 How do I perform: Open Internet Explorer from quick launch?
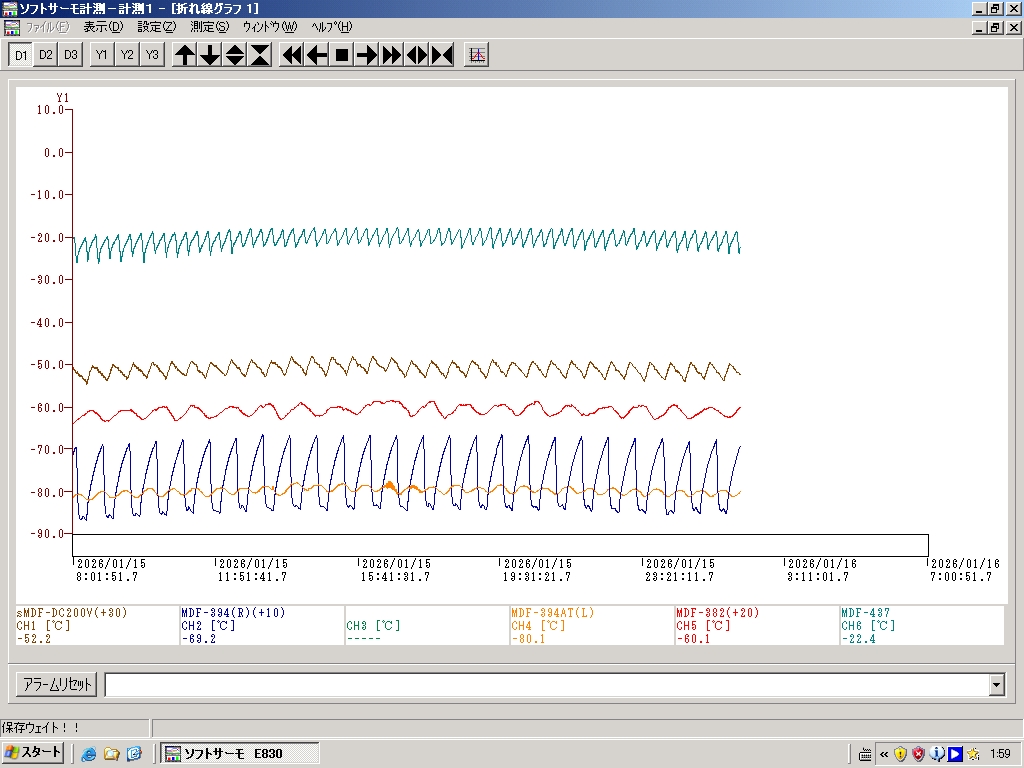89,753
